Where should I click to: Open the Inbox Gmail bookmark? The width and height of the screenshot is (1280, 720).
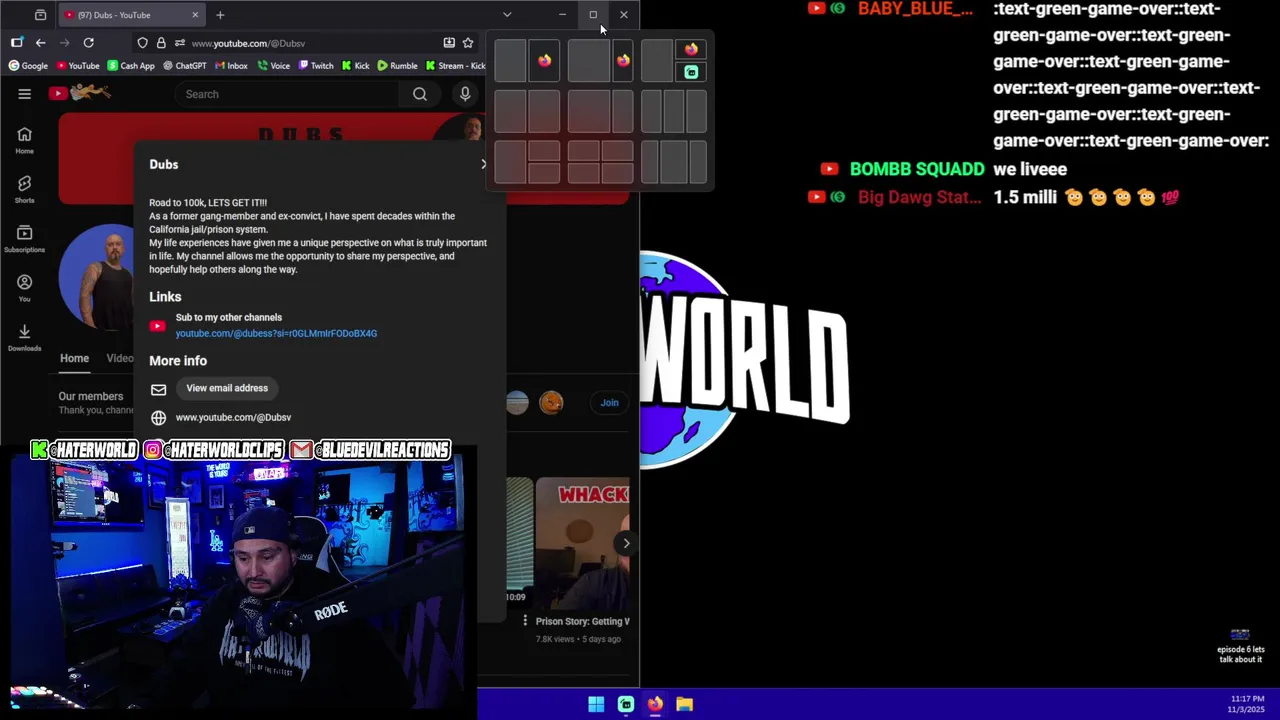[231, 66]
